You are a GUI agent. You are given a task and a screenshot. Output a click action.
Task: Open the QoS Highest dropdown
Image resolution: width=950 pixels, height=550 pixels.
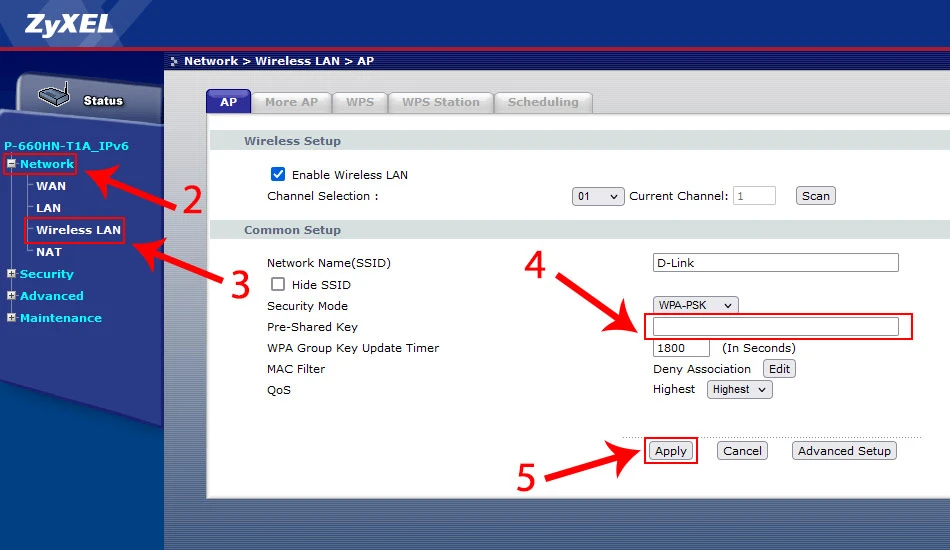(739, 389)
